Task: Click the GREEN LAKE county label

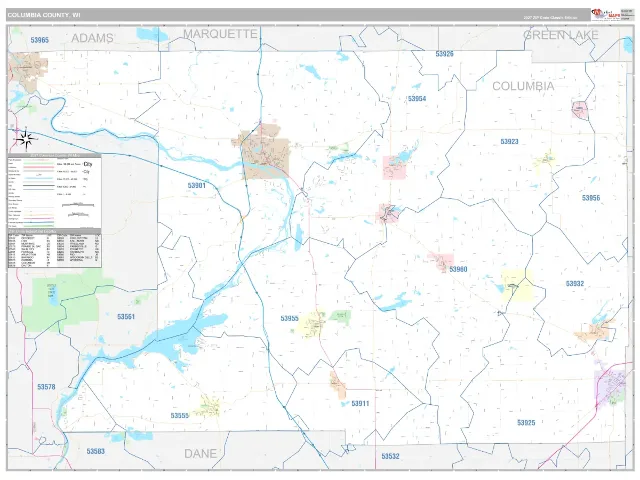Action: (561, 35)
